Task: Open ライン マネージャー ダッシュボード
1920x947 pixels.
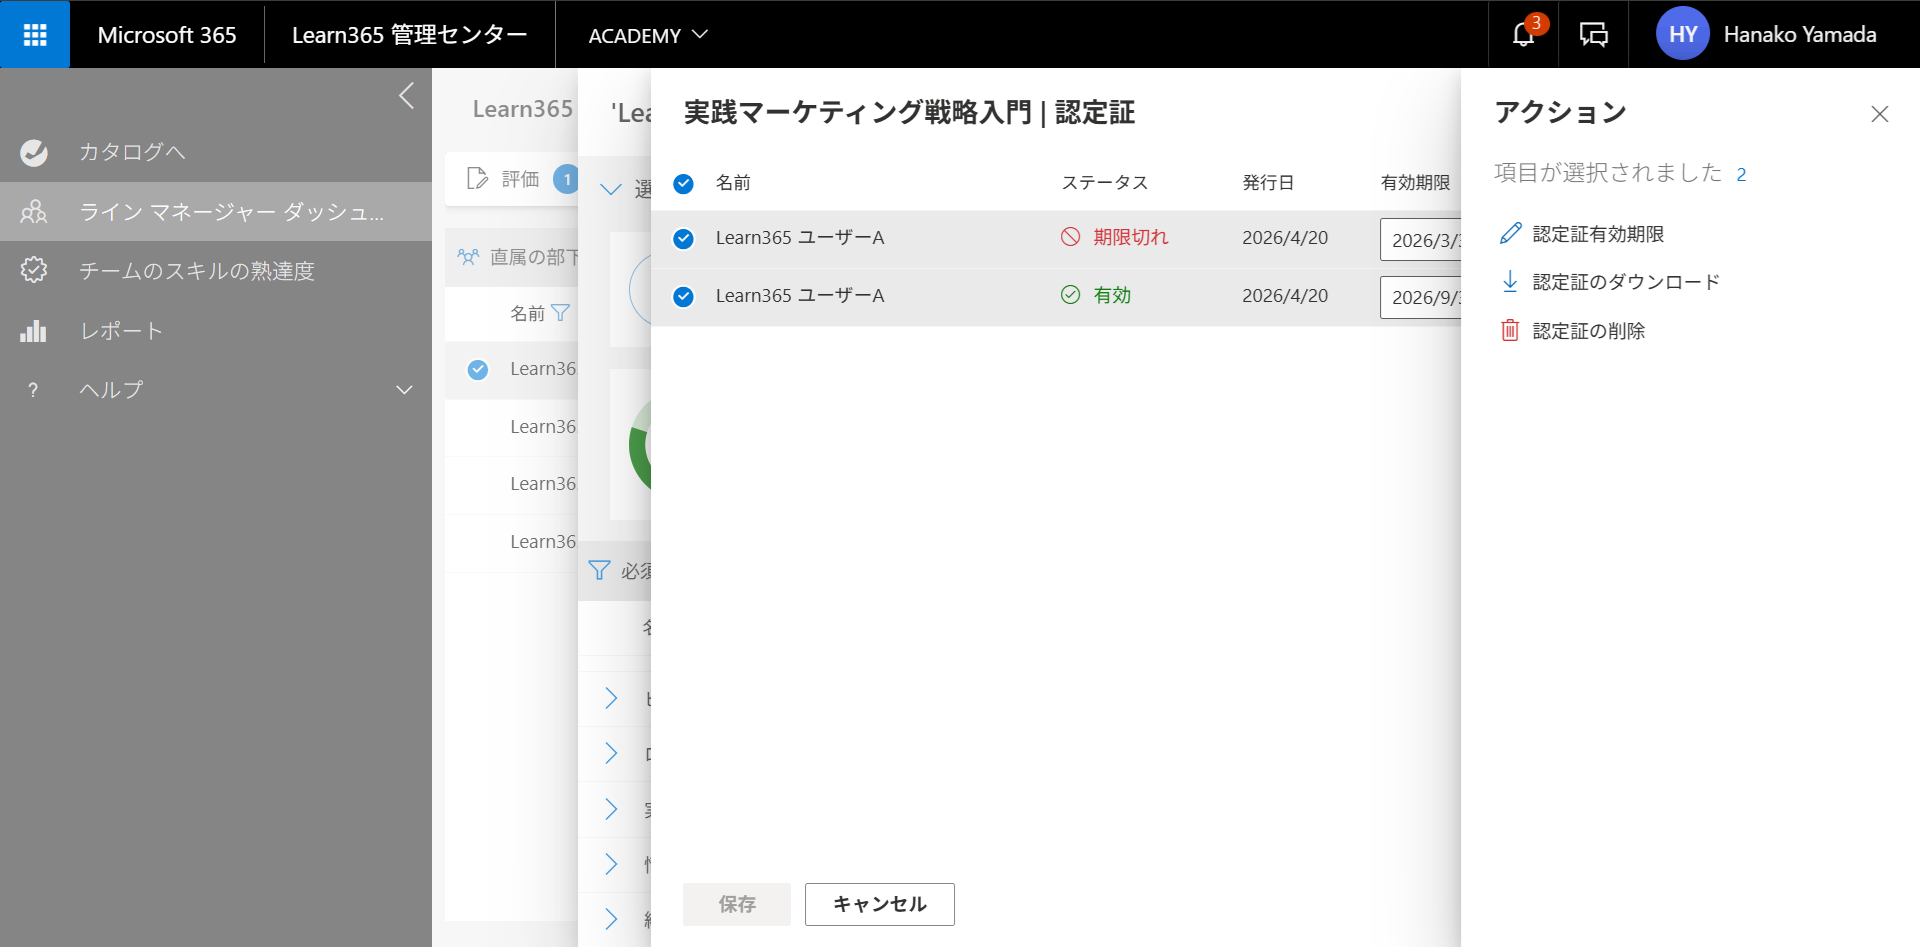Action: [216, 212]
